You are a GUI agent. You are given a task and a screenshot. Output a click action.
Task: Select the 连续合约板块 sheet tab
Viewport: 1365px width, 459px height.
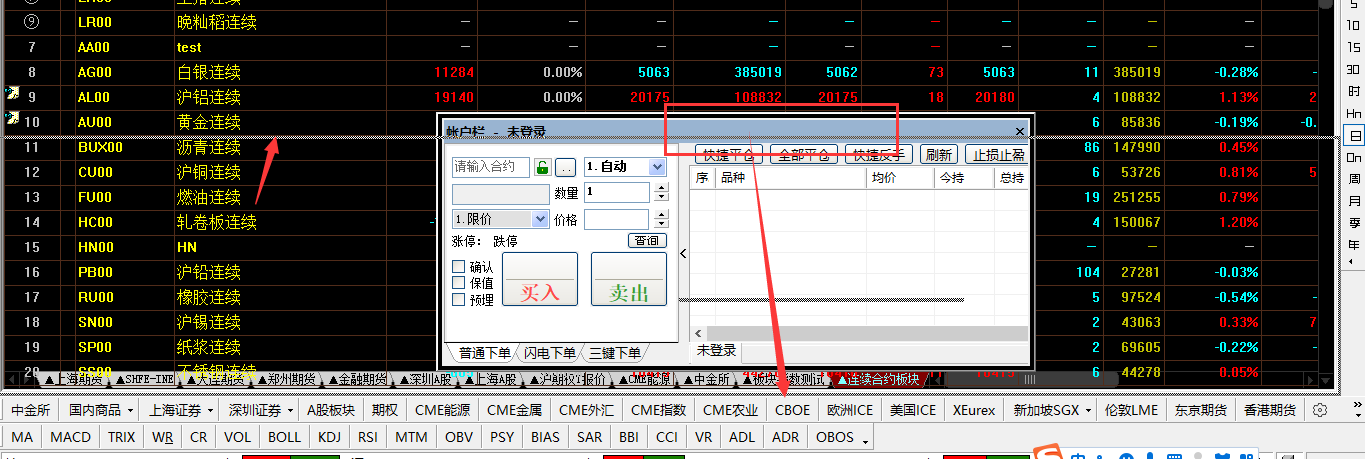click(877, 380)
